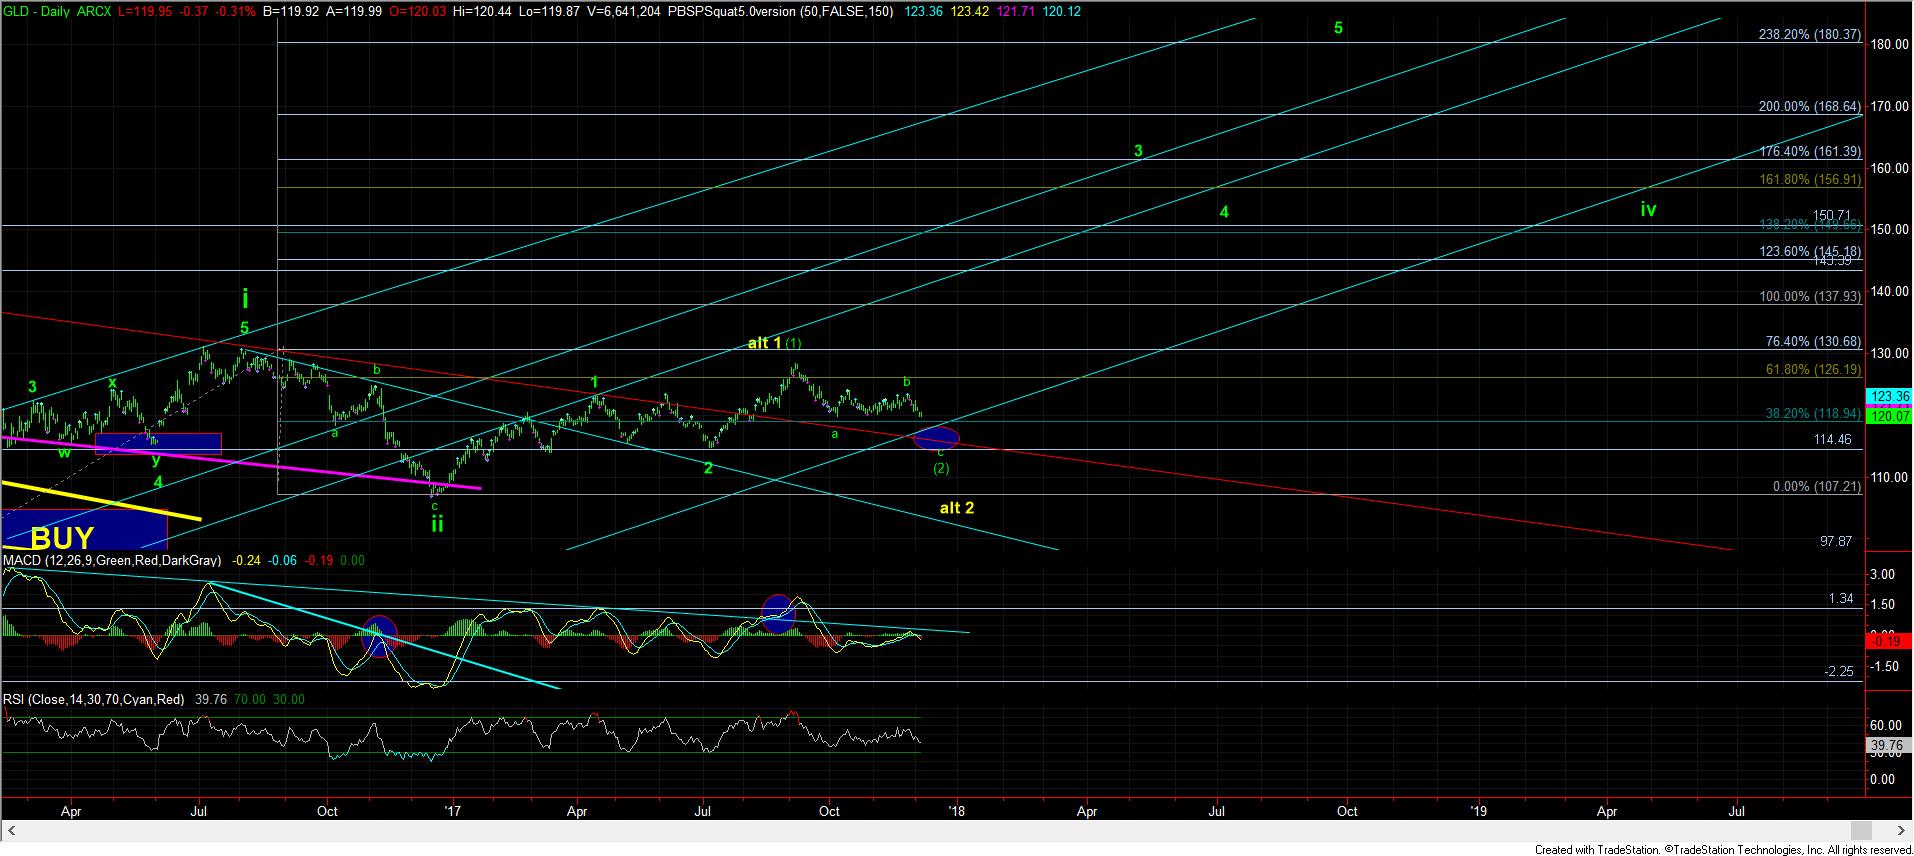1914x856 pixels.
Task: Click the 39.76 RSI value tag
Action: point(1889,746)
